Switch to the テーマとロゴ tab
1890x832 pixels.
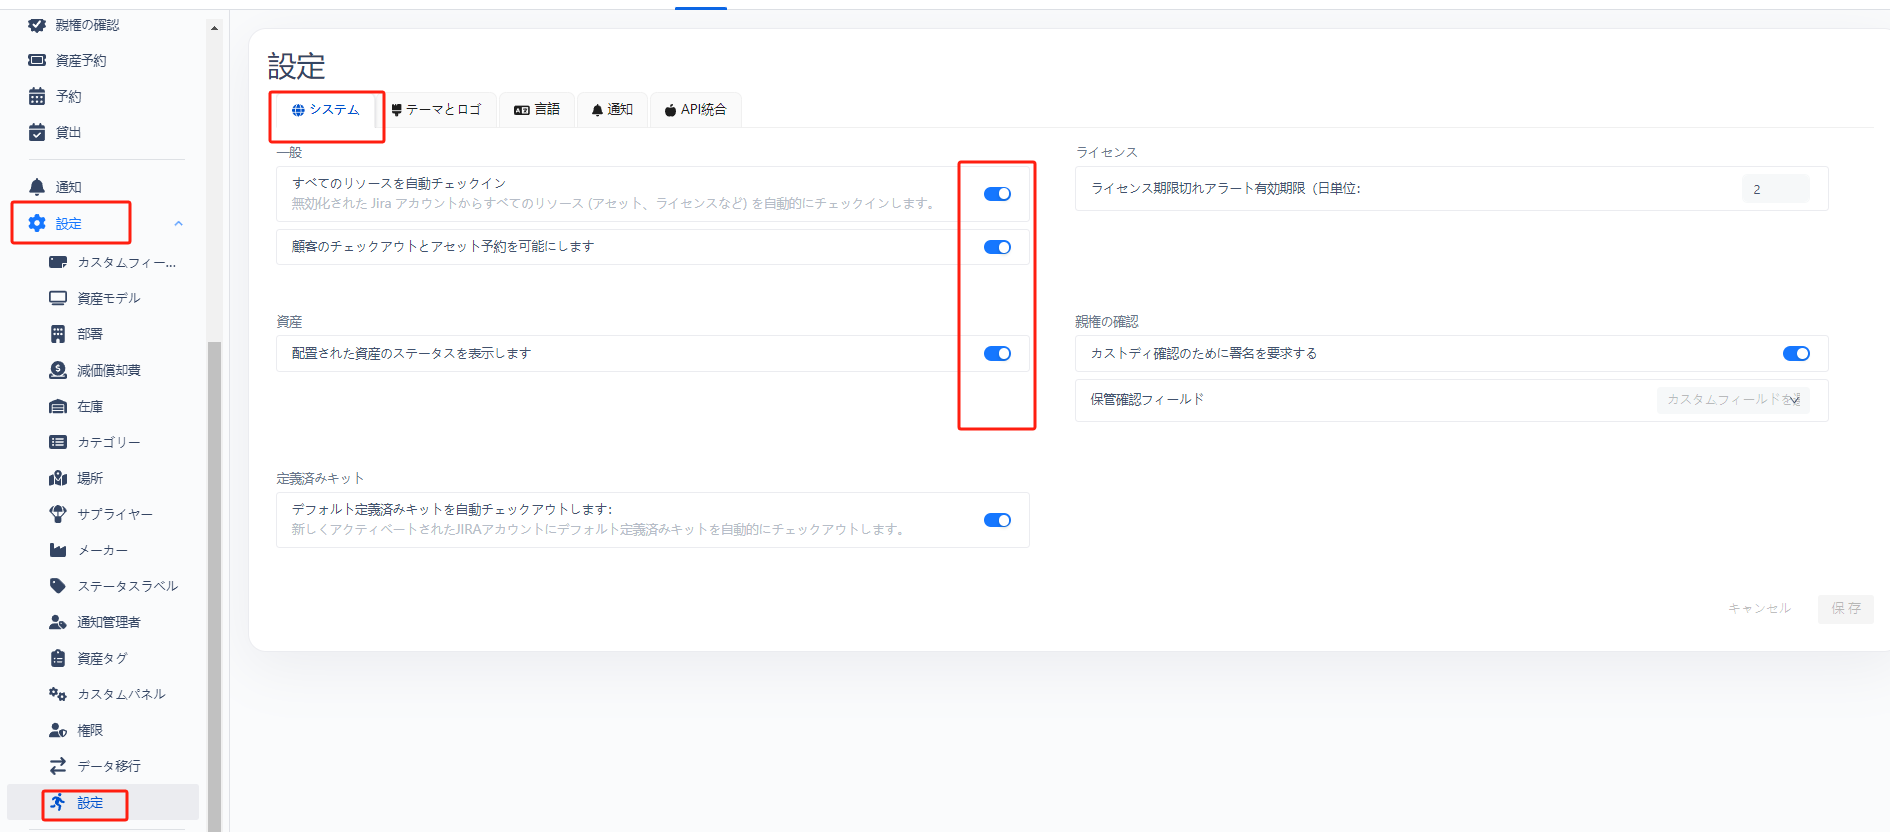coord(436,110)
